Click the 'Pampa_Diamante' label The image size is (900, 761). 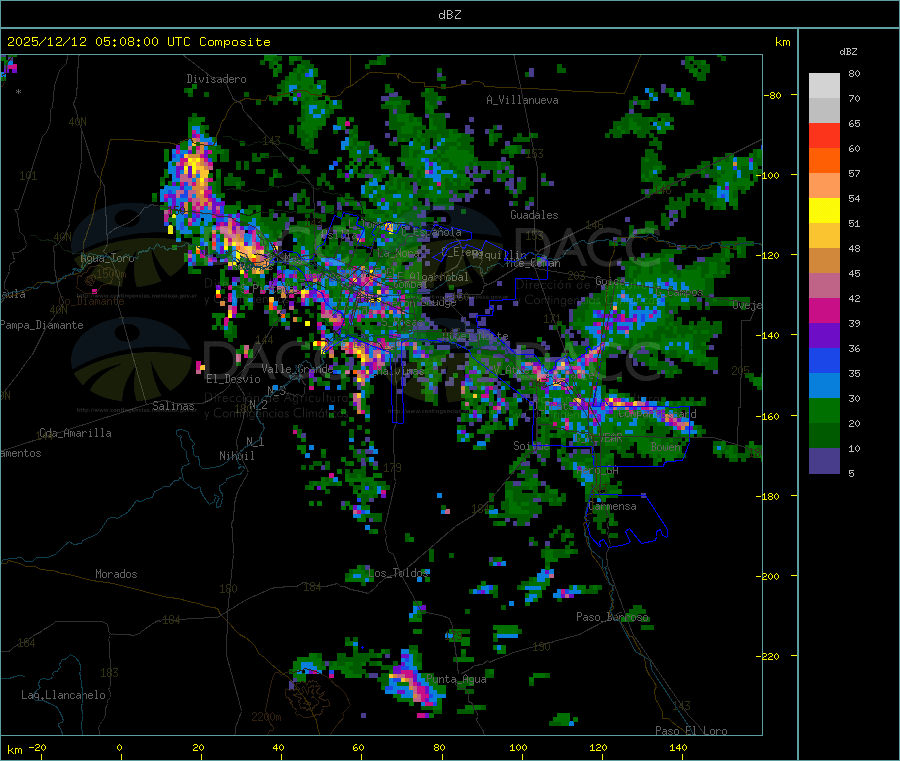42,325
